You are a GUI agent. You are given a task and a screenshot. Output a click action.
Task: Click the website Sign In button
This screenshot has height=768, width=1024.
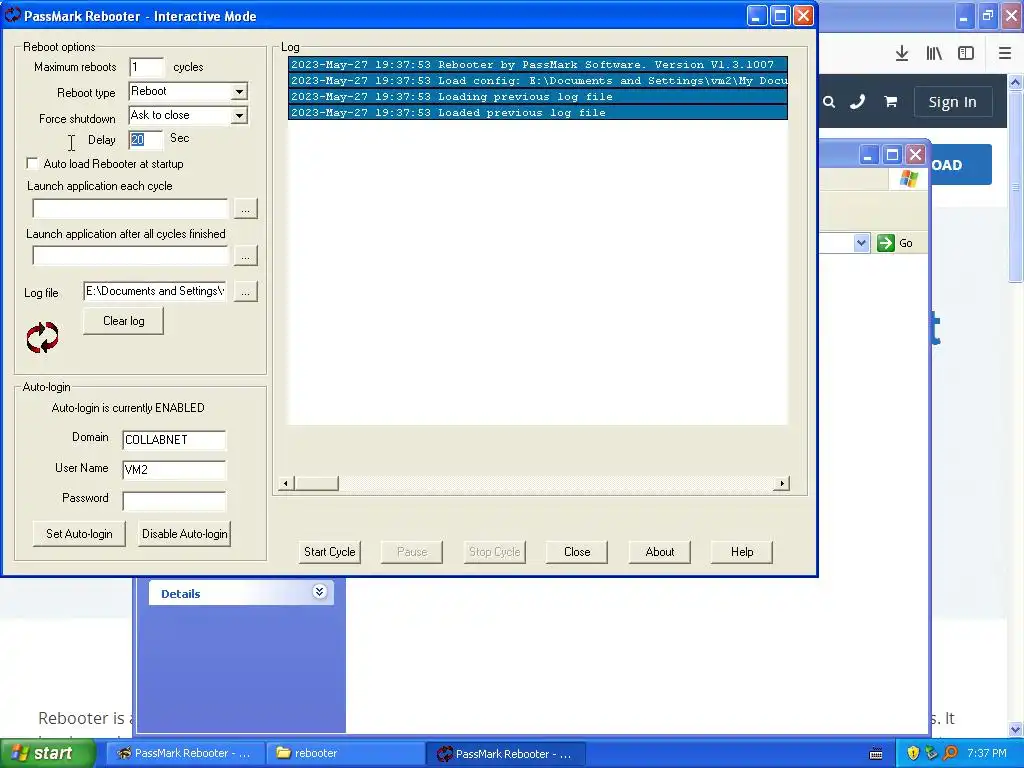tap(952, 102)
